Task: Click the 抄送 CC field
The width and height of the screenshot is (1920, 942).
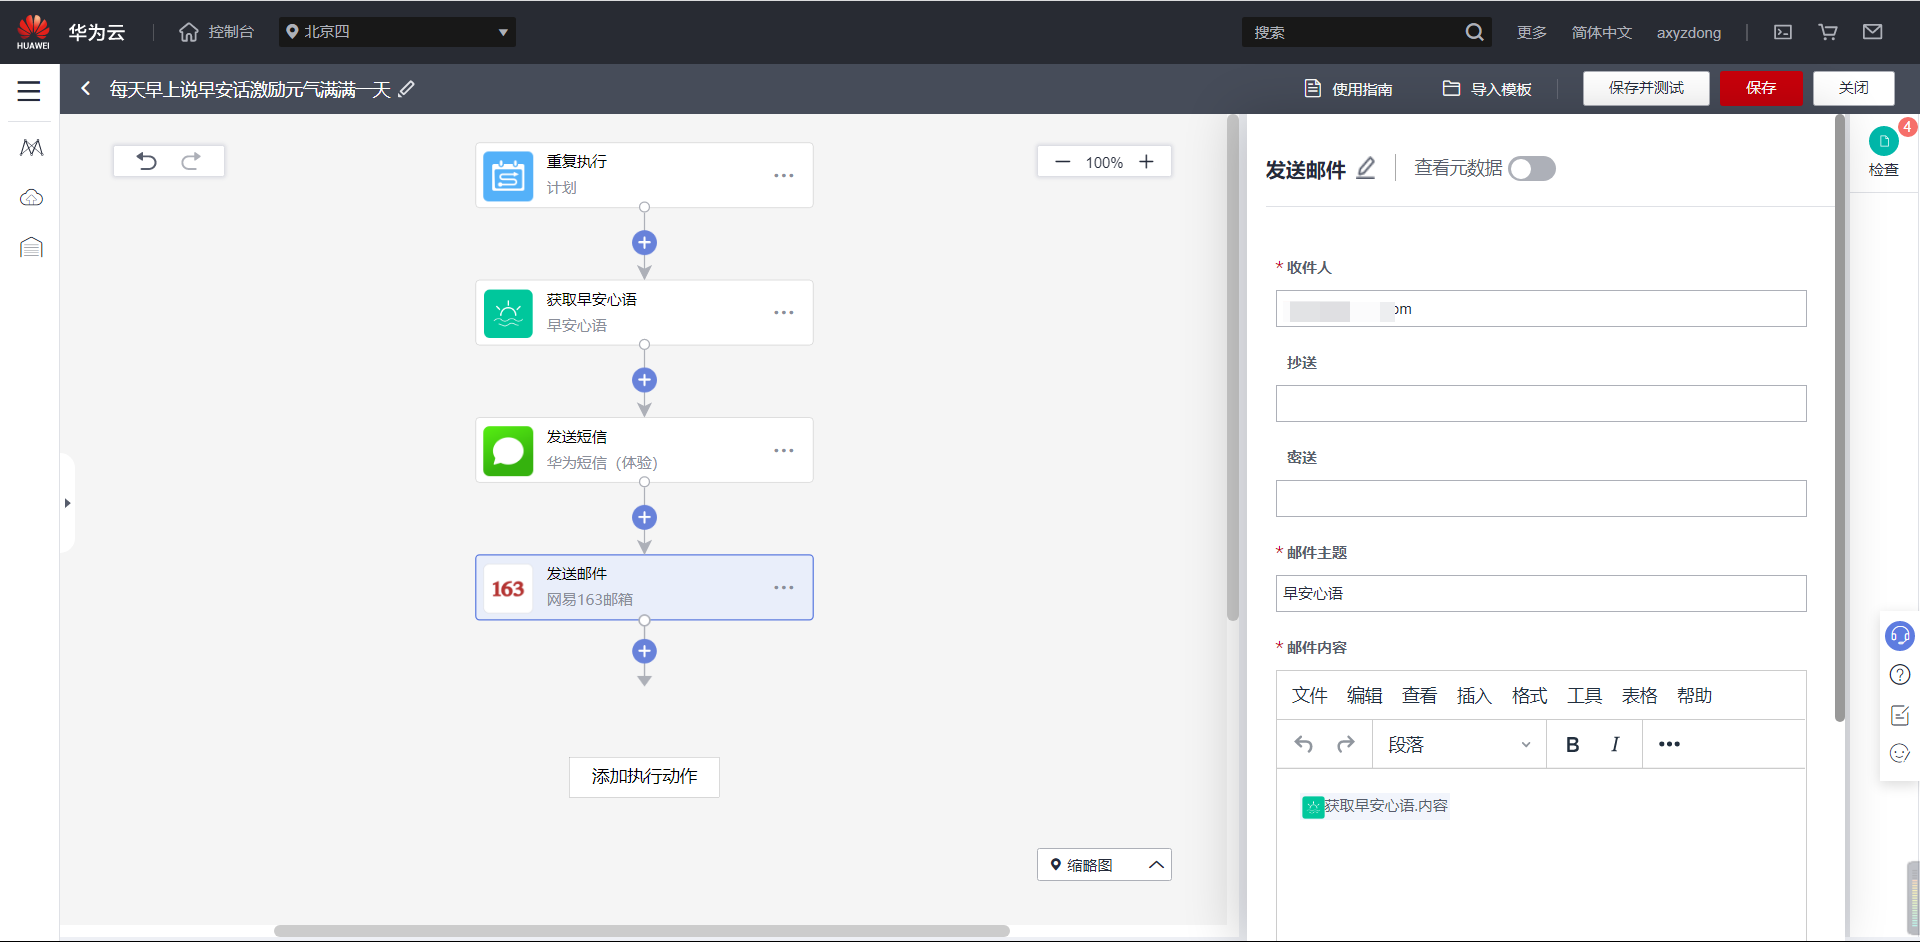Action: (x=1541, y=404)
